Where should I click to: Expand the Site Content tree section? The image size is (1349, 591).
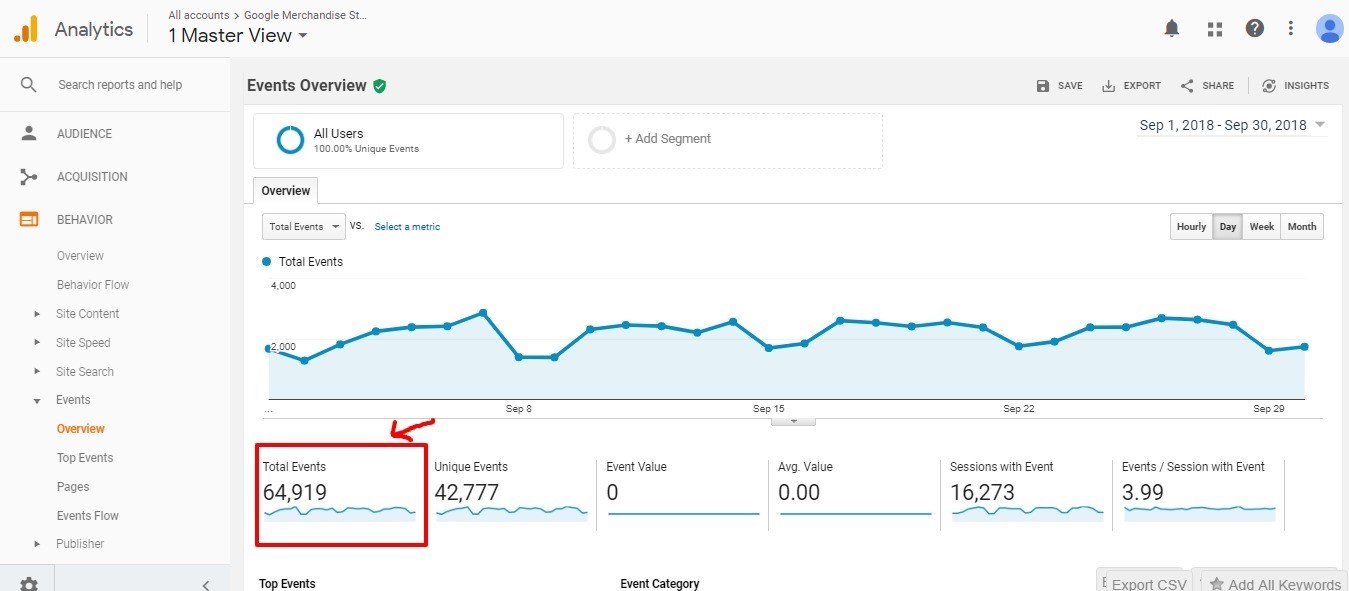point(37,314)
